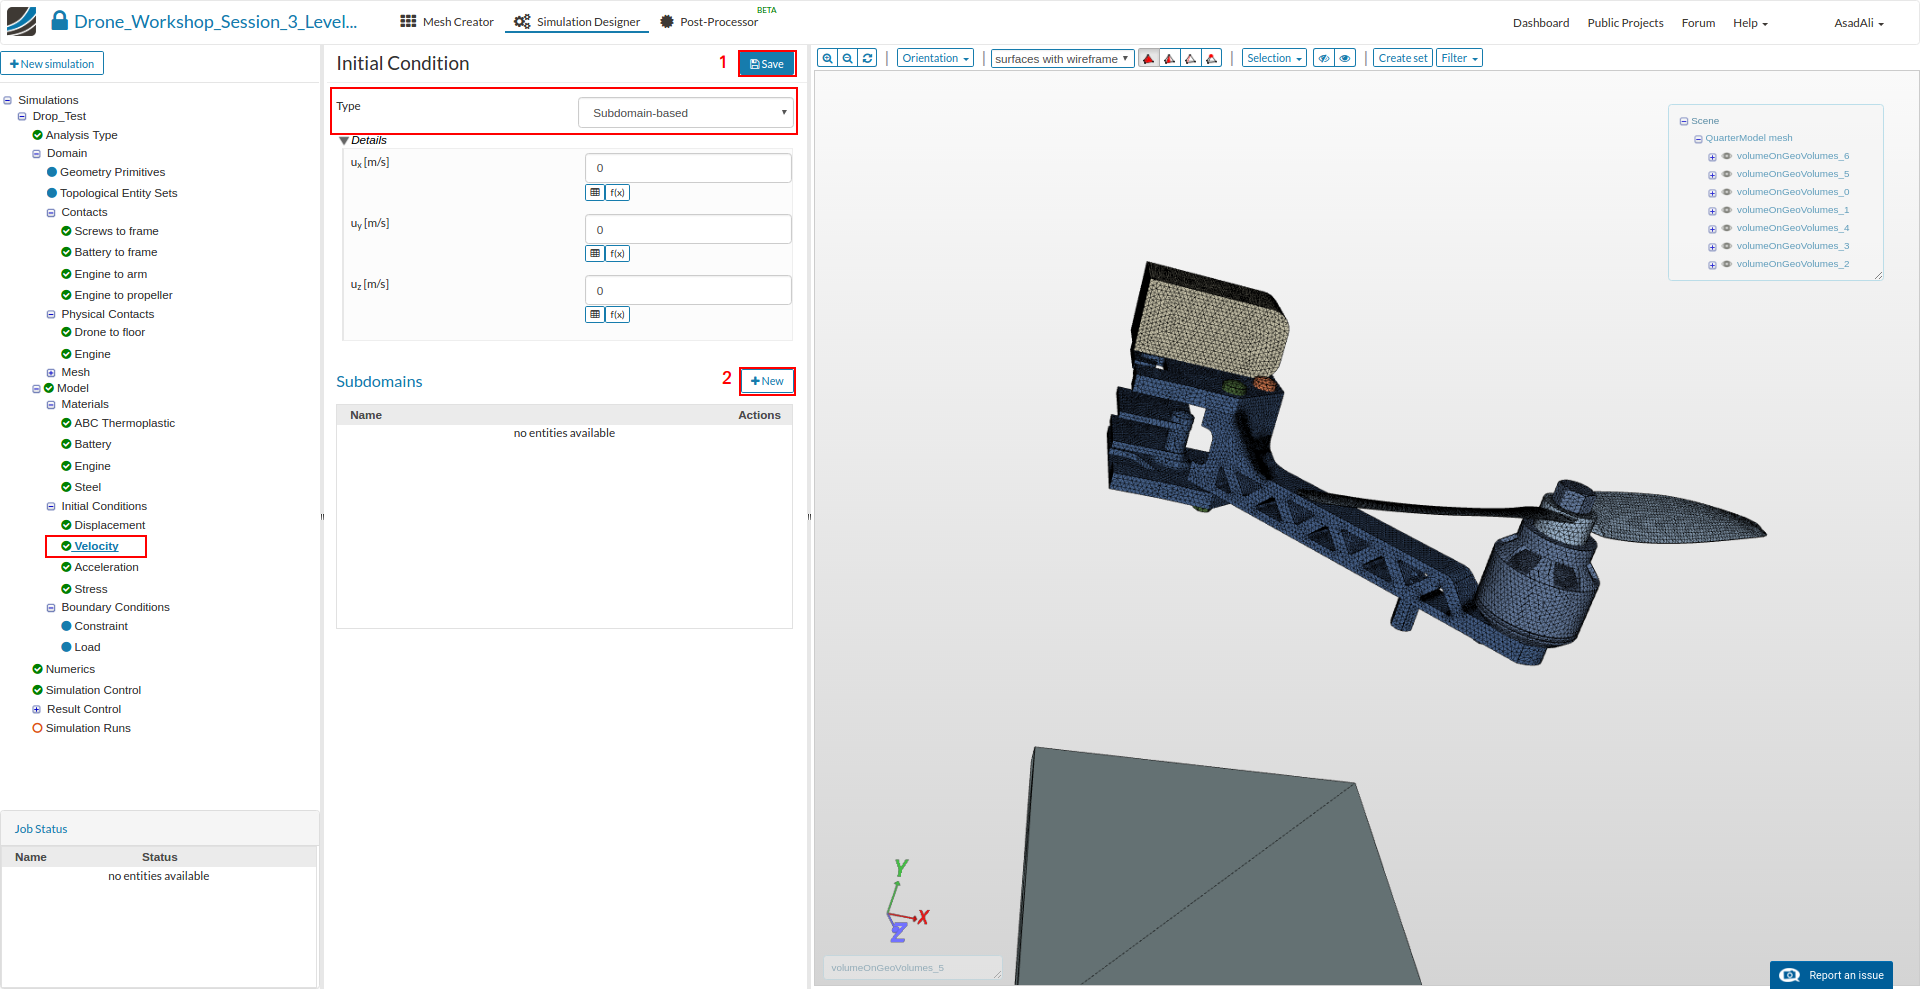Click the Constraint blue status dot

pyautogui.click(x=67, y=626)
